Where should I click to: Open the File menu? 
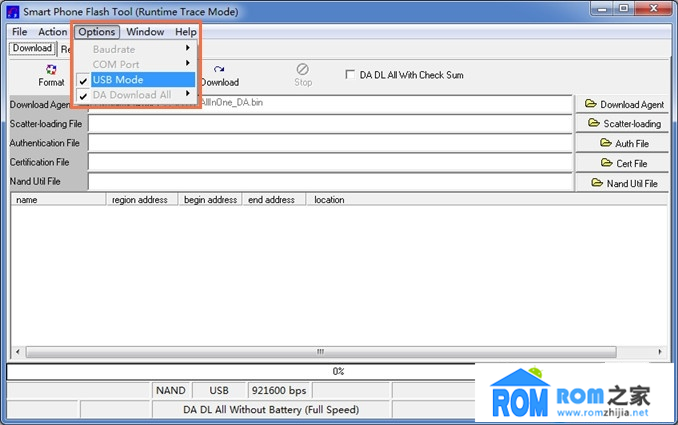point(19,32)
